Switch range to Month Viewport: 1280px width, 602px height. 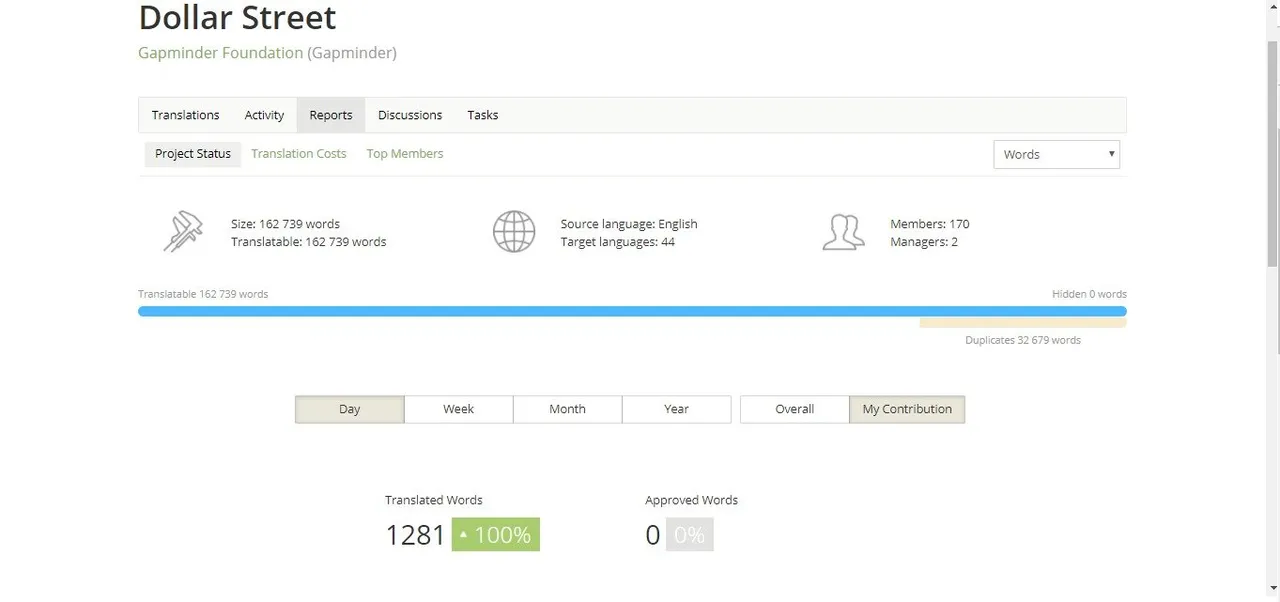(x=568, y=409)
